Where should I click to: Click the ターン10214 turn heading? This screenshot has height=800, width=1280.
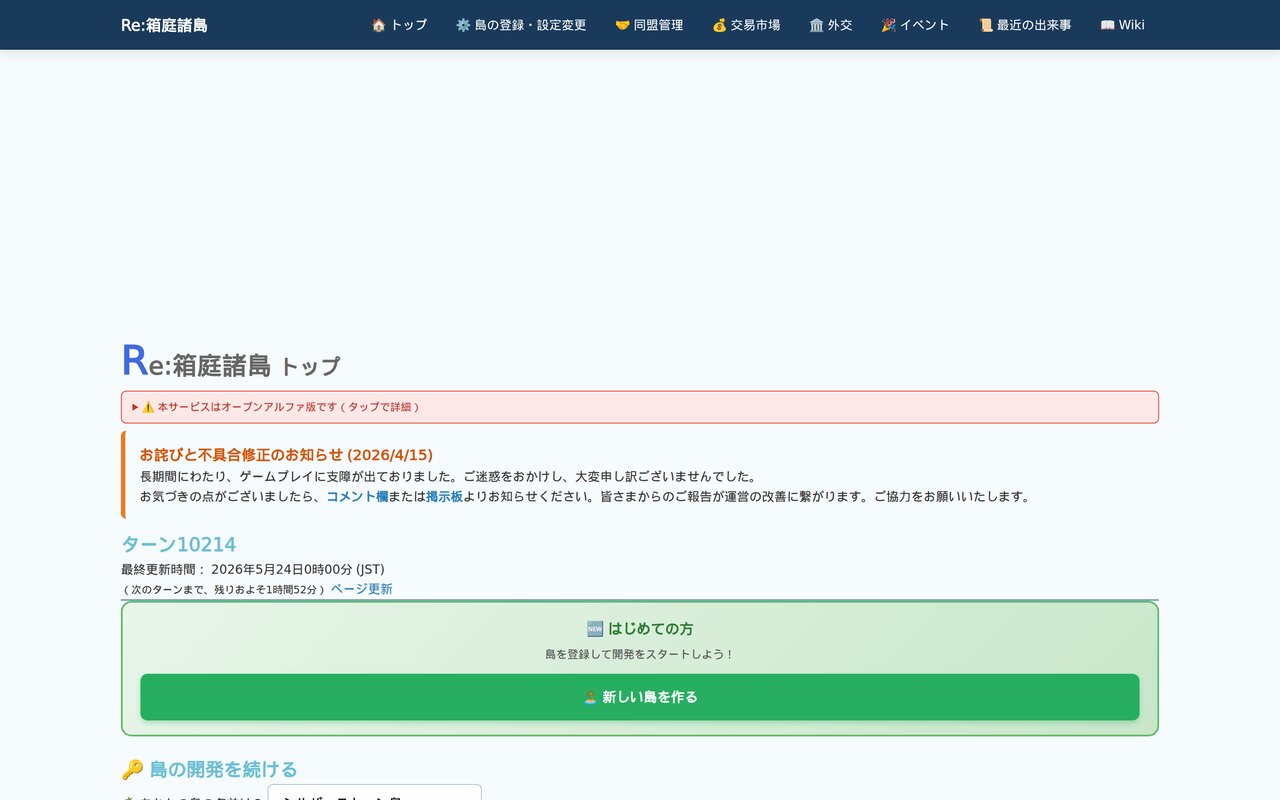coord(179,544)
